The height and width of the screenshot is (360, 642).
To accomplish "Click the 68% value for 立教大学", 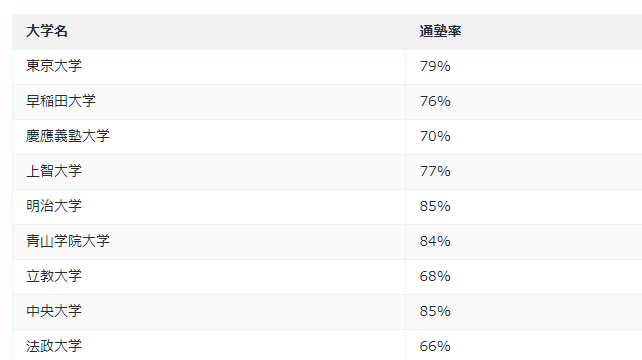I will click(435, 276).
